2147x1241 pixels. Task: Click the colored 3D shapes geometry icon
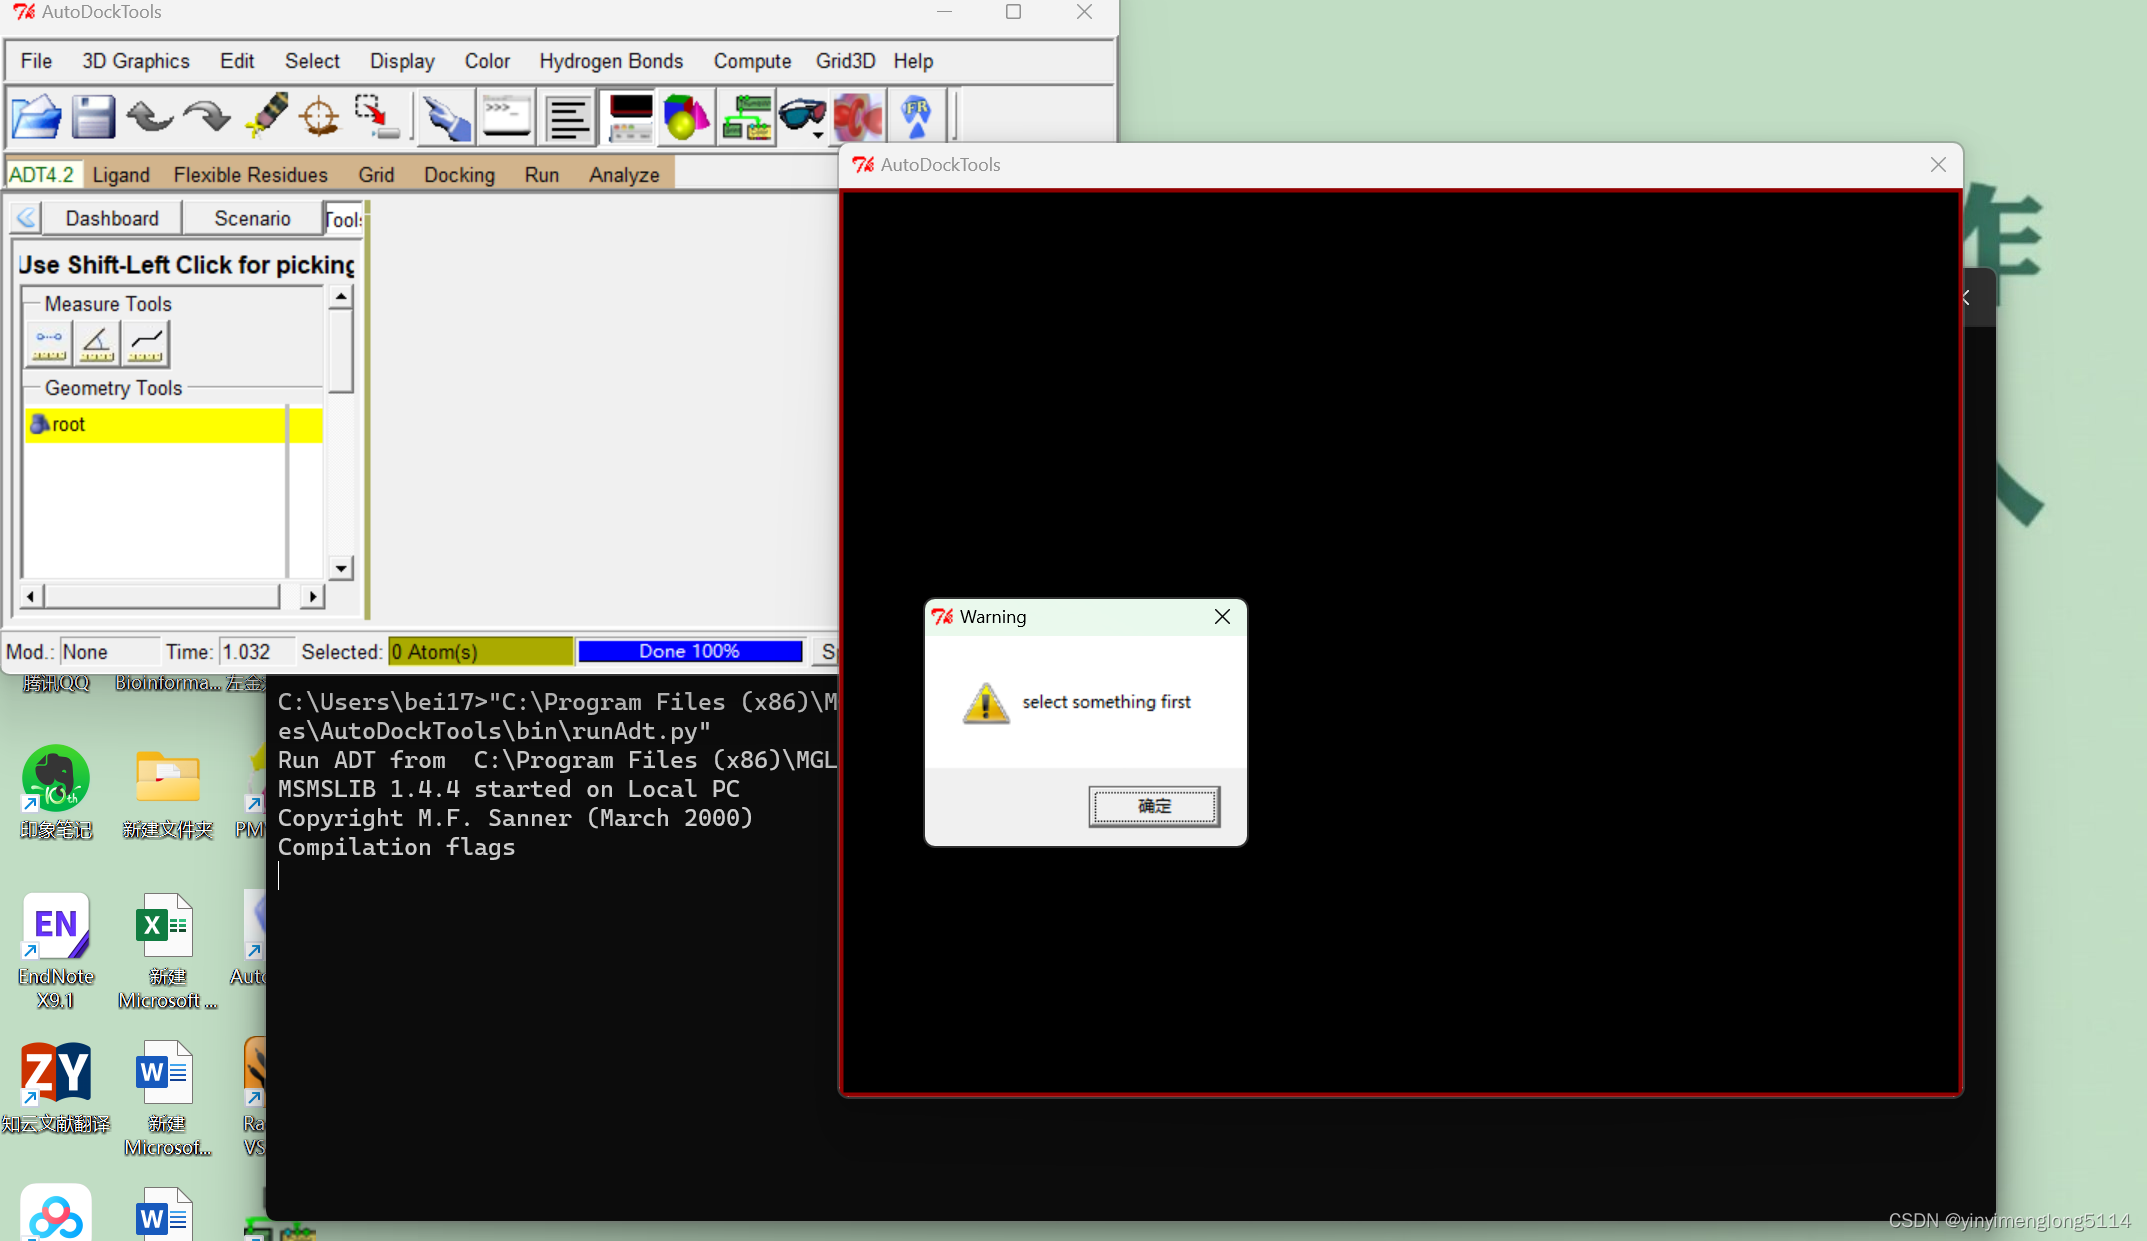686,118
